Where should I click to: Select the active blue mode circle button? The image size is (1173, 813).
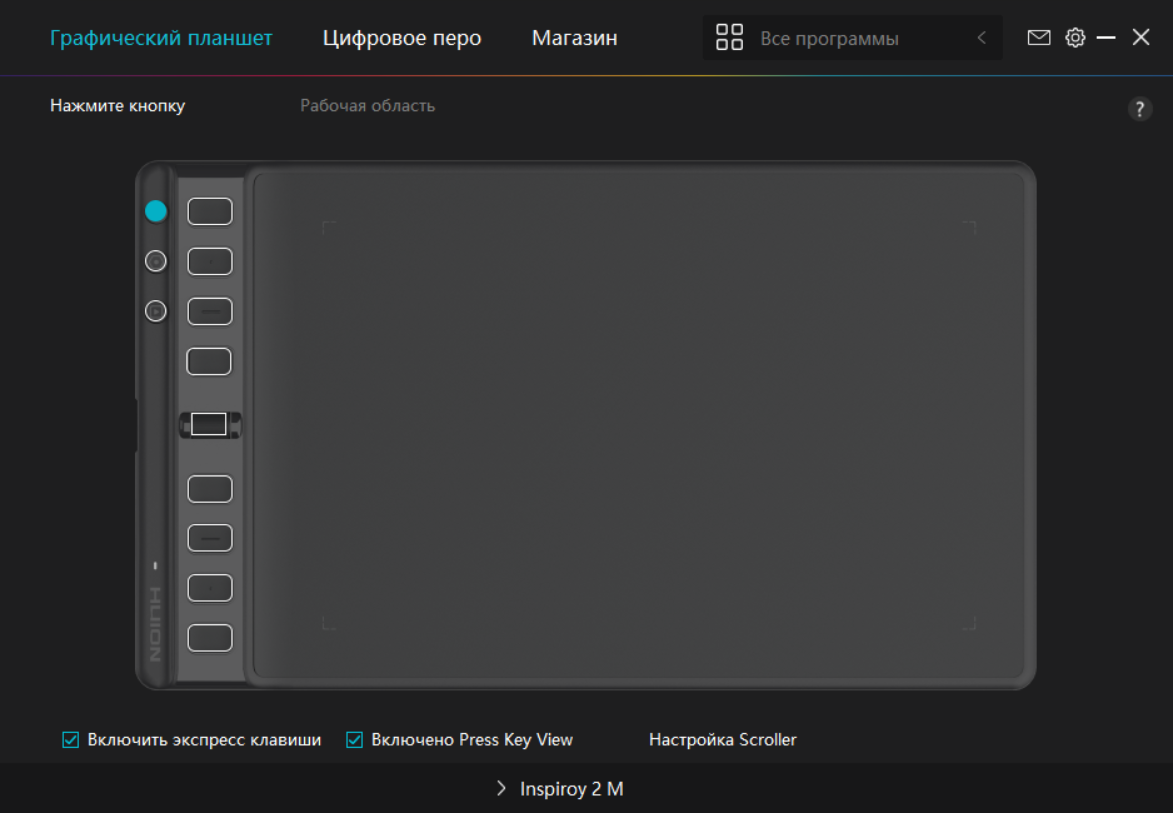pos(156,211)
